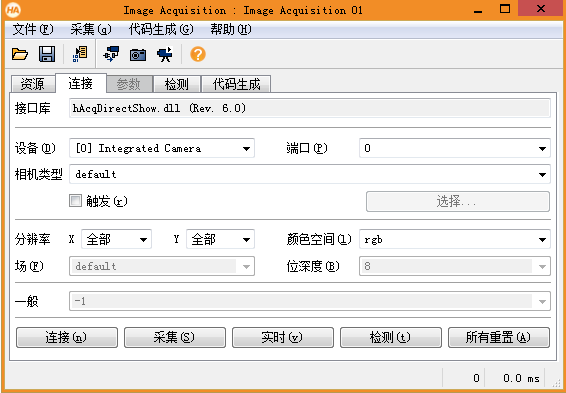Screen dimensions: 566x393
Task: Switch to the 资源 tab
Action: click(33, 84)
